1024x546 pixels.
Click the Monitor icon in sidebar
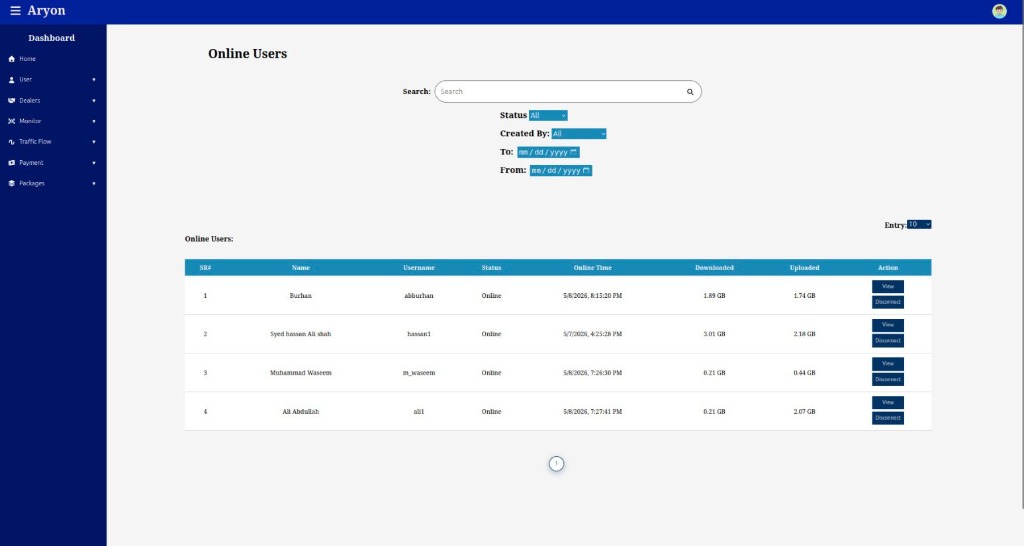[x=11, y=121]
